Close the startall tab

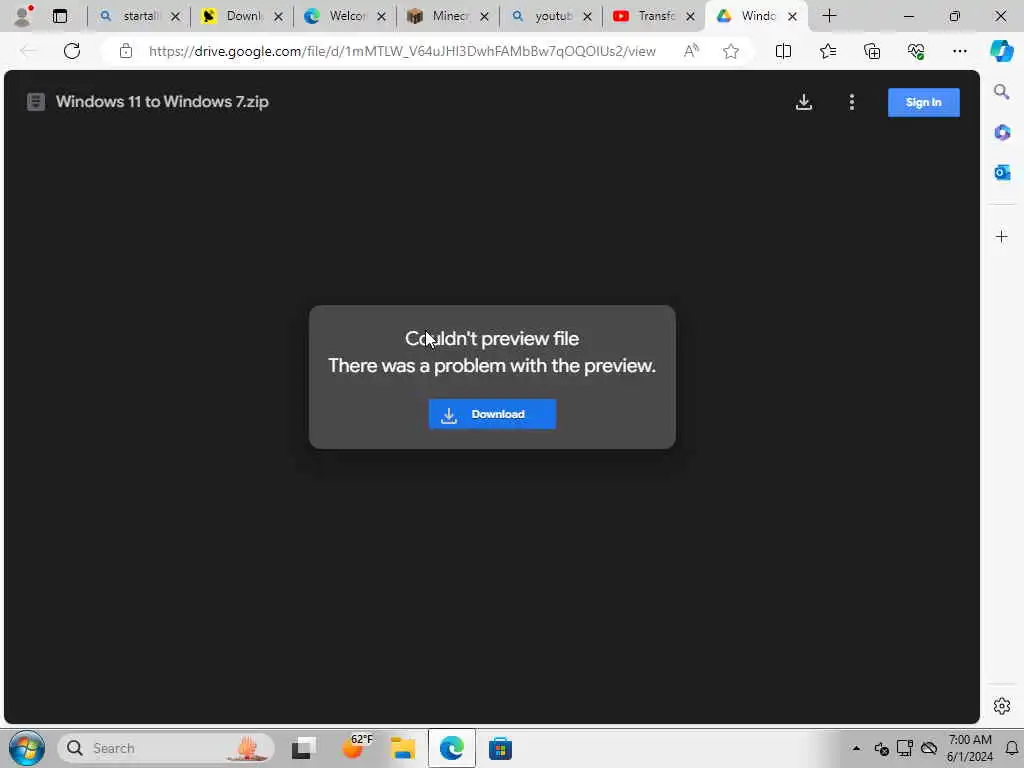point(175,16)
